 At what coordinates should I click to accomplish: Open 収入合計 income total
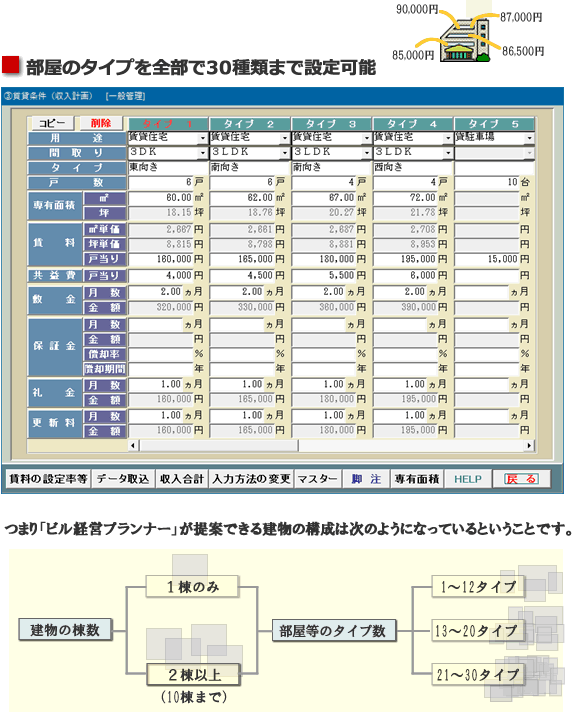[182, 479]
